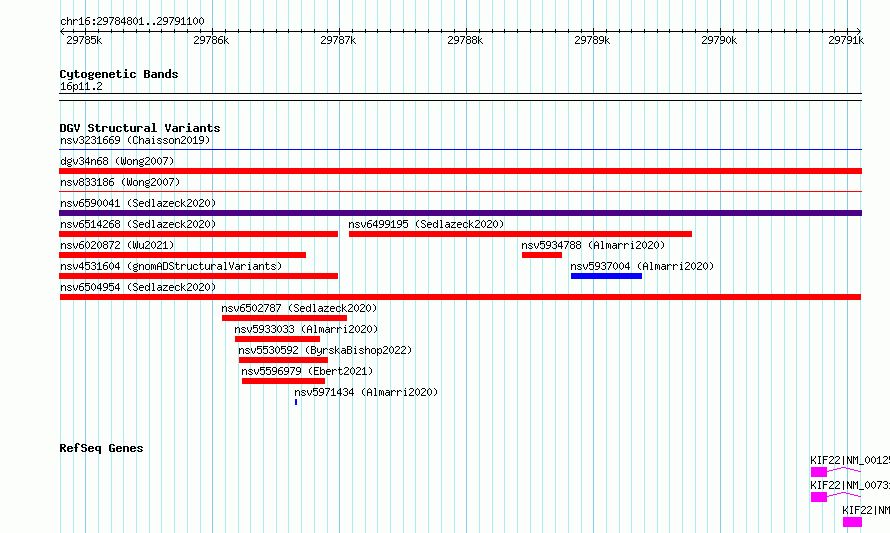Viewport: 890px width, 533px height.
Task: Click the thick red dgv34n68 variant bar
Action: [460, 171]
